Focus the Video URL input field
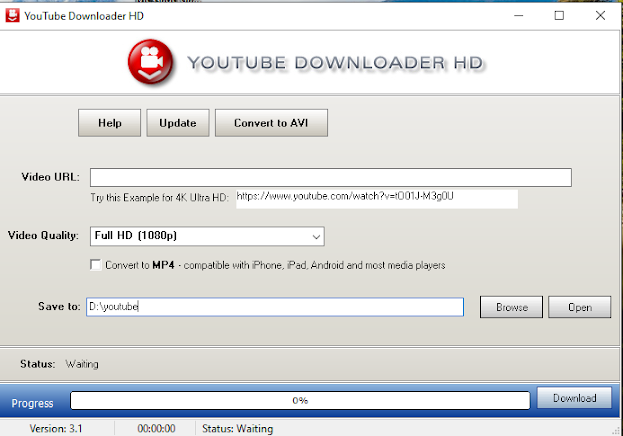The height and width of the screenshot is (436, 623). (331, 177)
